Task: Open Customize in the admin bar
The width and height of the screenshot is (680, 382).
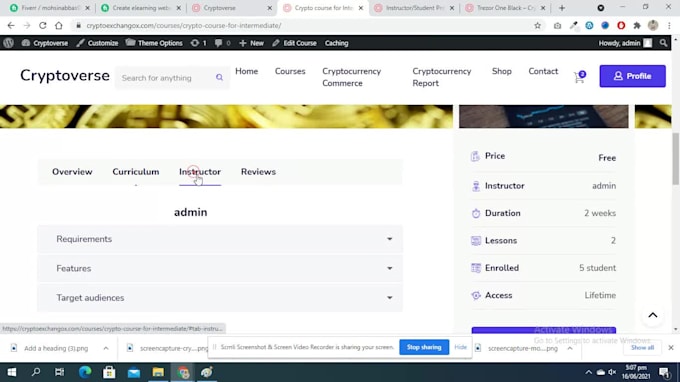Action: point(97,43)
